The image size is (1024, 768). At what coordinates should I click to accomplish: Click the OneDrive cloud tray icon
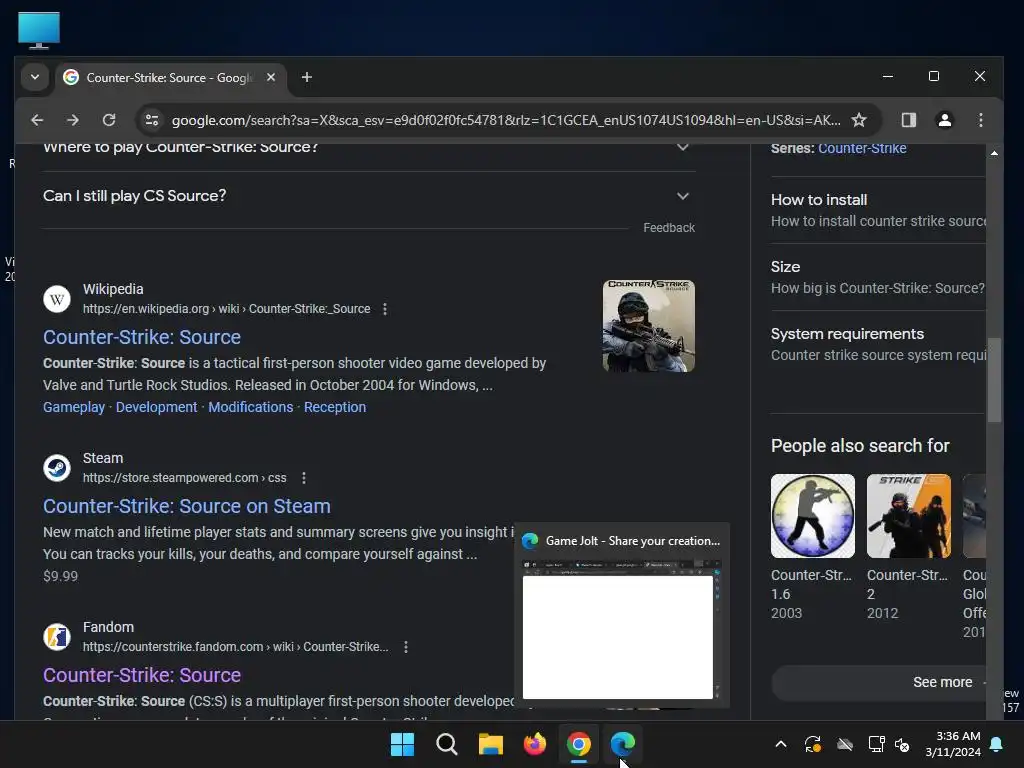845,744
